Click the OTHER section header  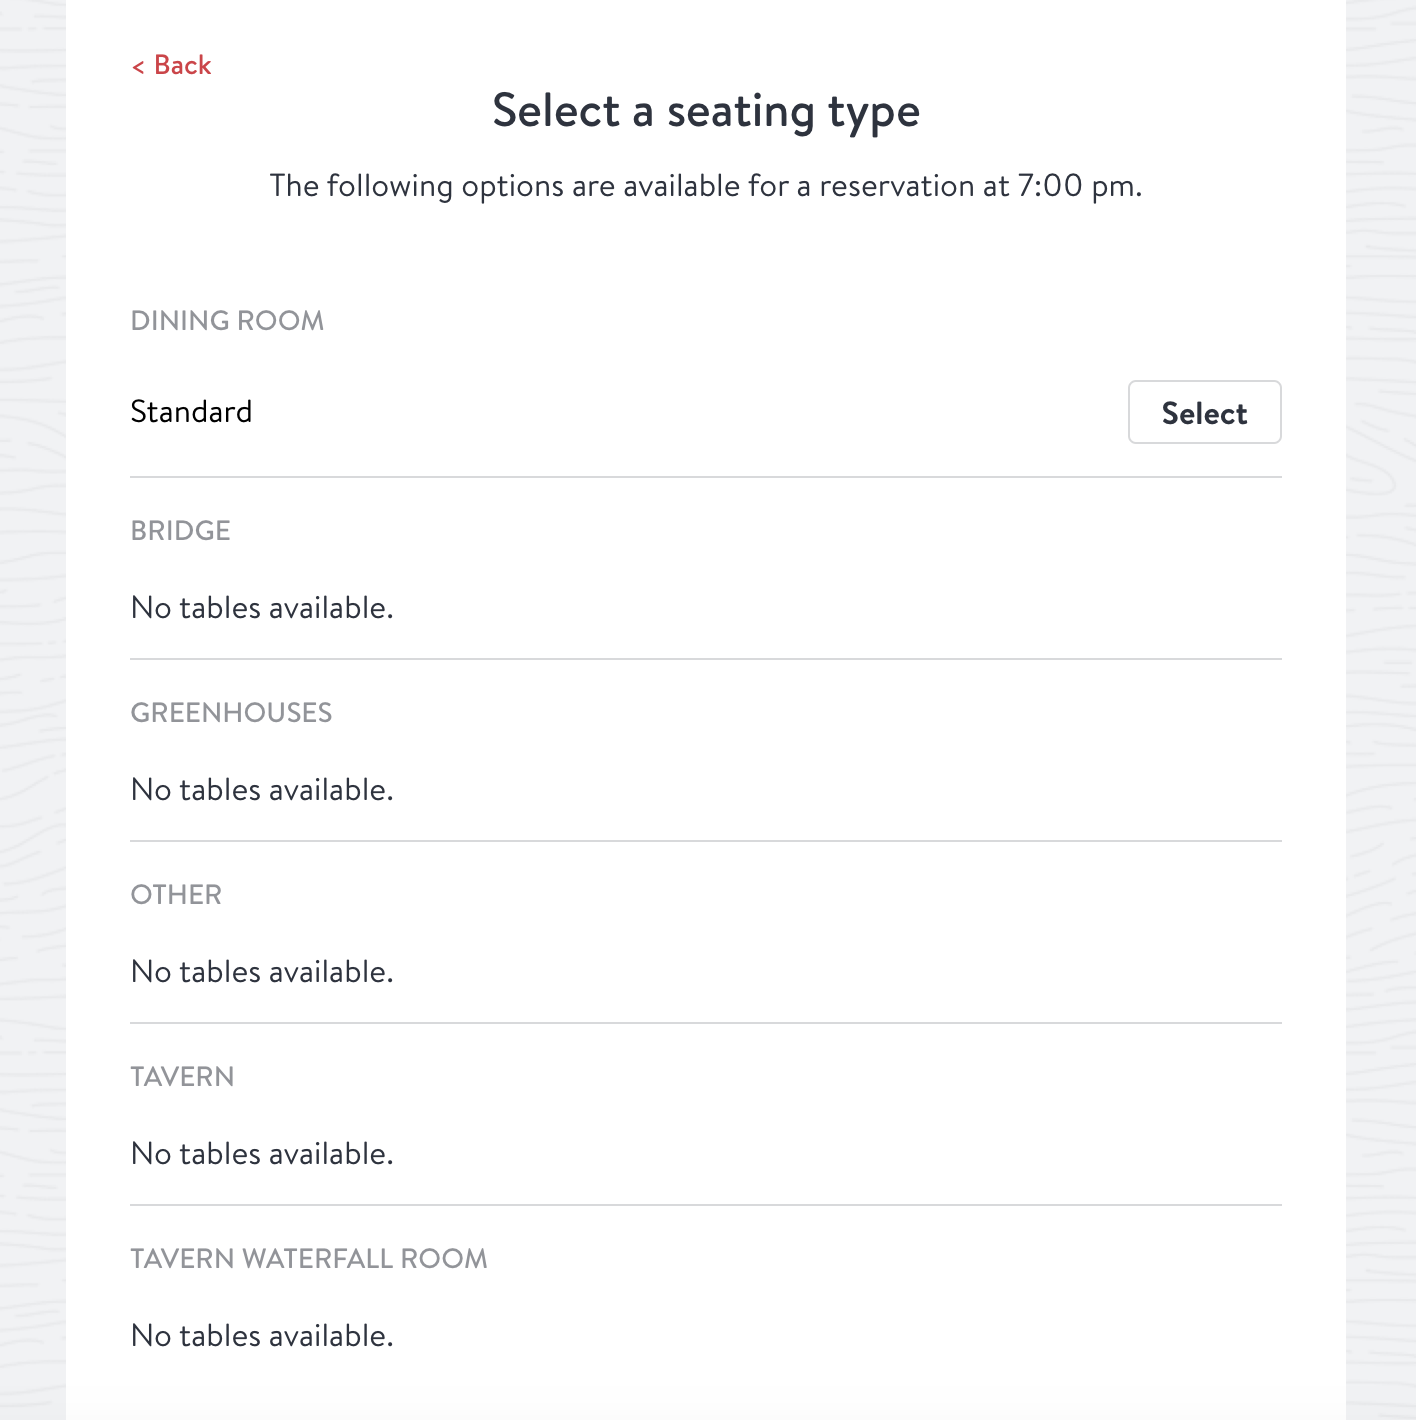coord(176,895)
